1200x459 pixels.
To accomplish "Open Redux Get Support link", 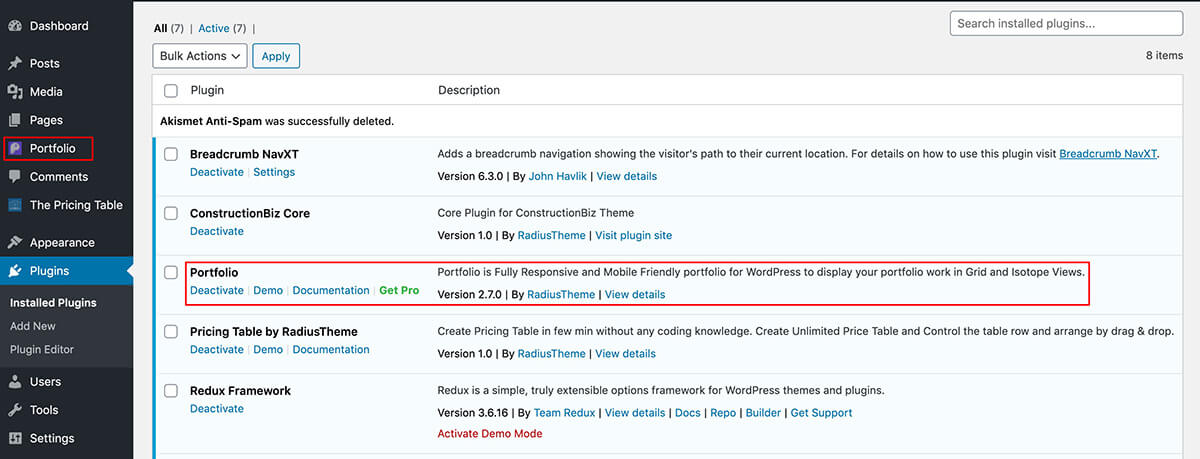I will pyautogui.click(x=821, y=413).
